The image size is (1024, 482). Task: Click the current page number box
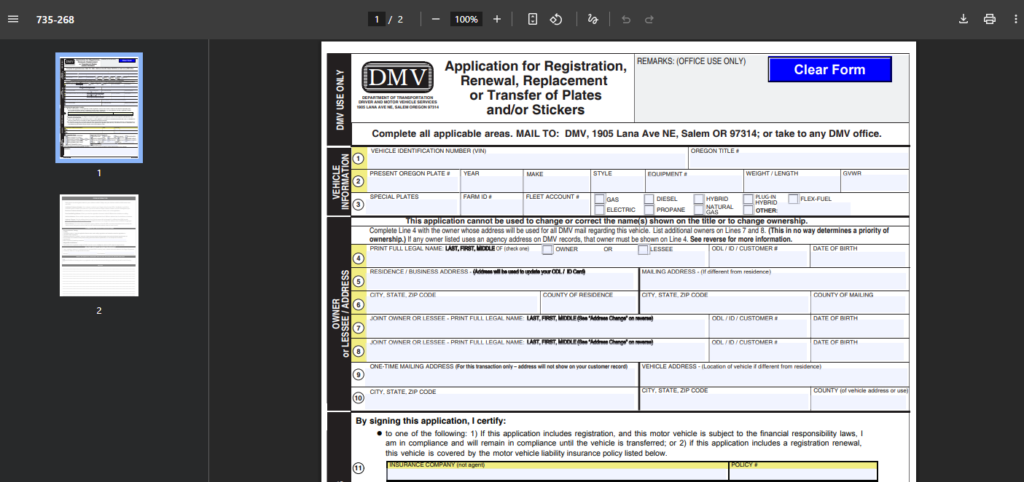coord(378,19)
